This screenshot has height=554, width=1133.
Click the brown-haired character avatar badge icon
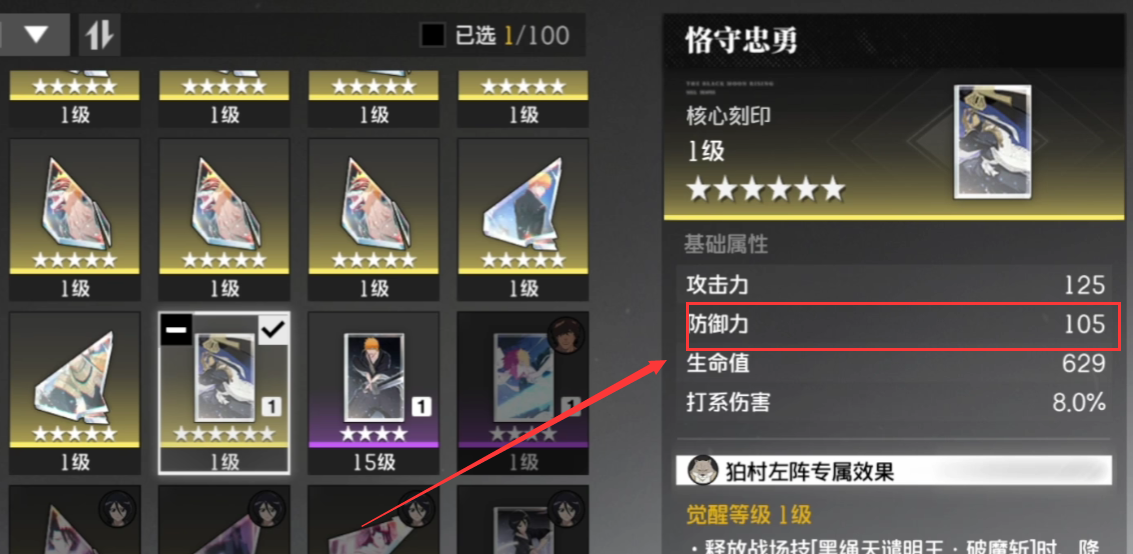(x=566, y=334)
